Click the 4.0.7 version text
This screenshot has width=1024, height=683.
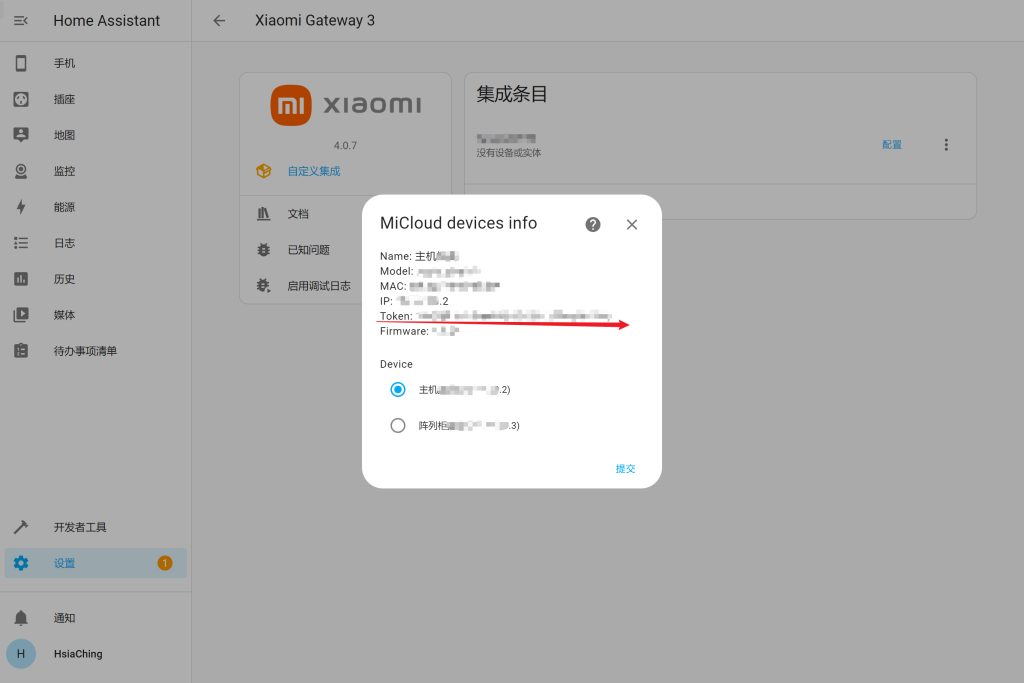pos(345,146)
